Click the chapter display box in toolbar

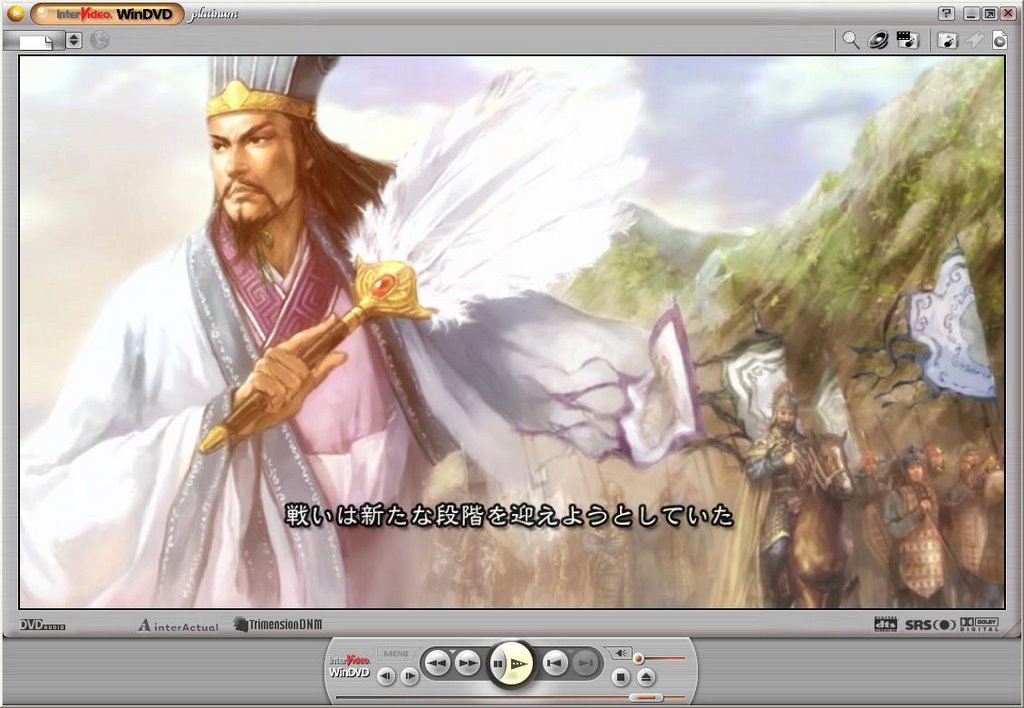33,41
